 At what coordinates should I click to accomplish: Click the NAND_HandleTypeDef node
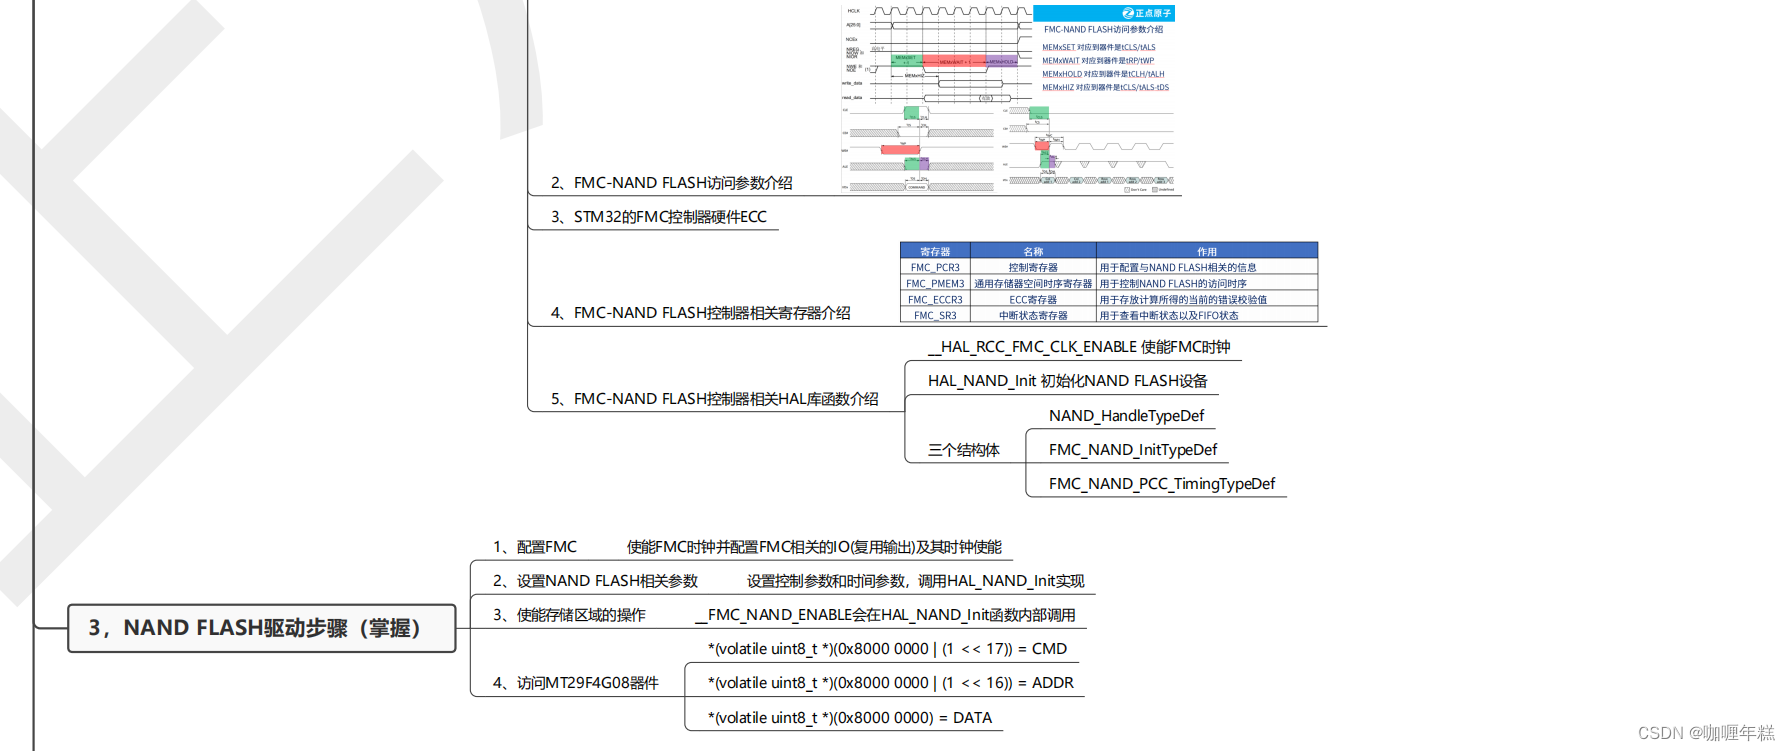coord(1126,416)
